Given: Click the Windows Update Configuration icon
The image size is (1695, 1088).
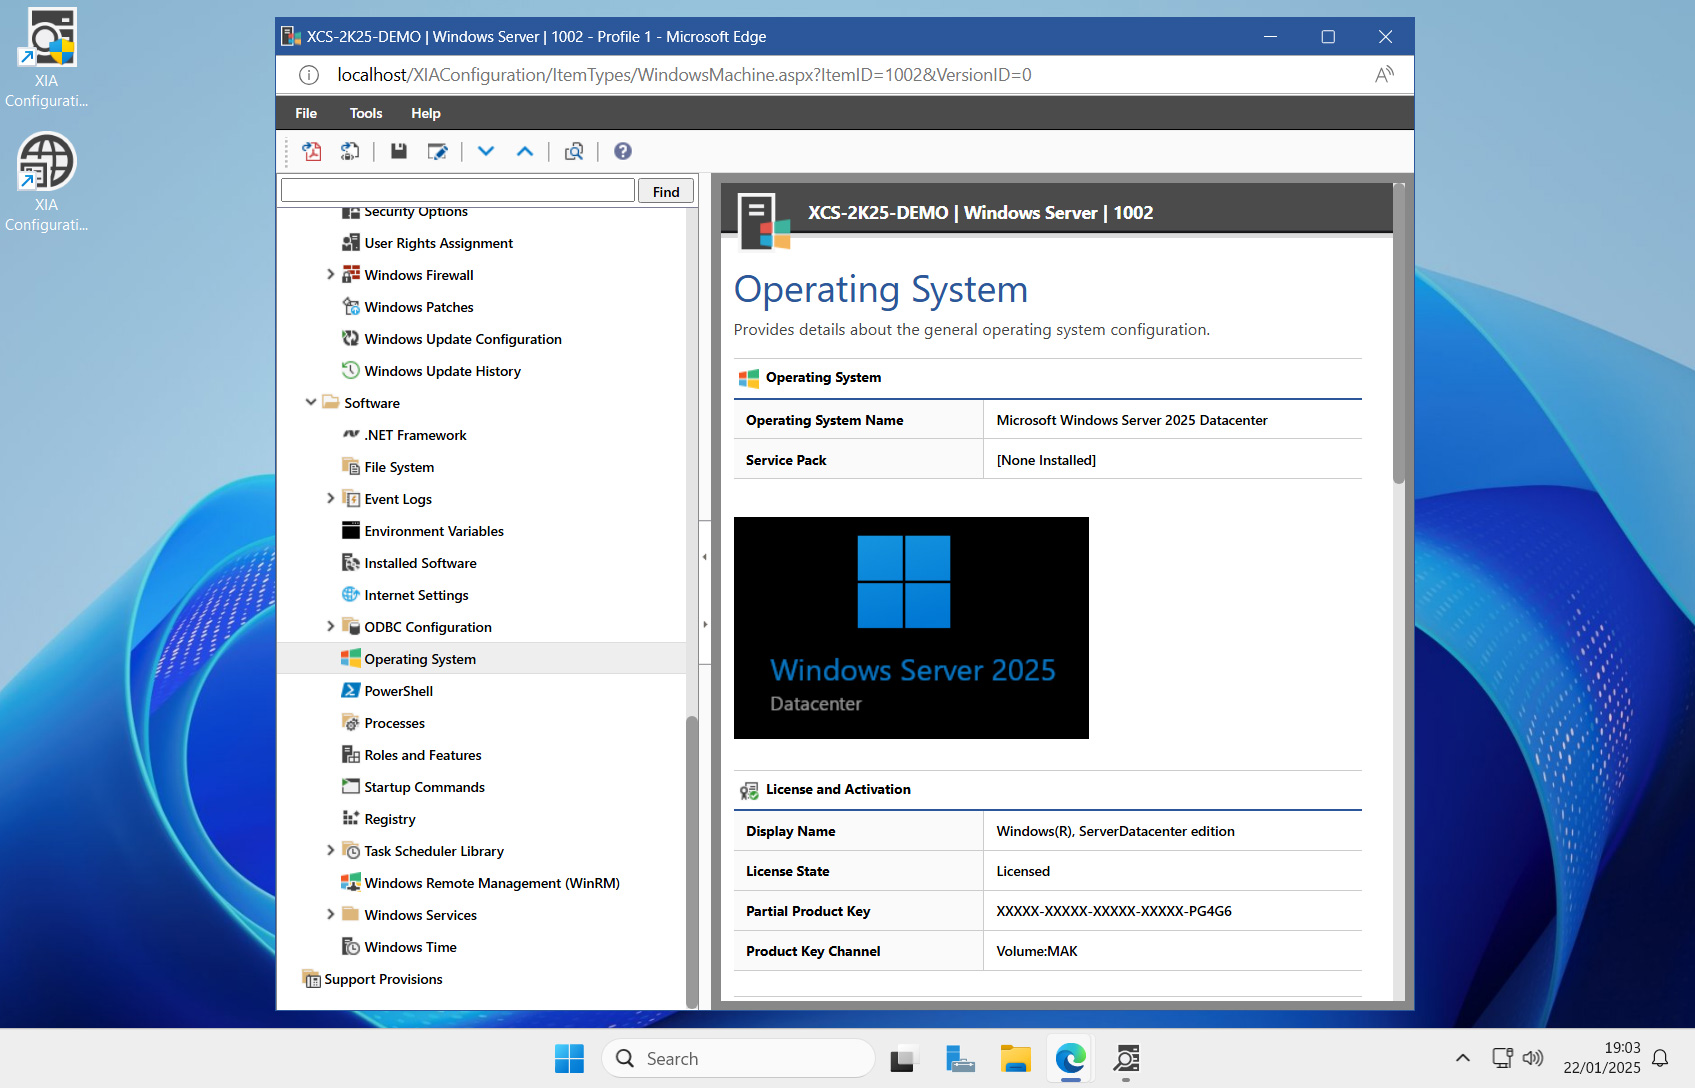Looking at the screenshot, I should tap(351, 338).
